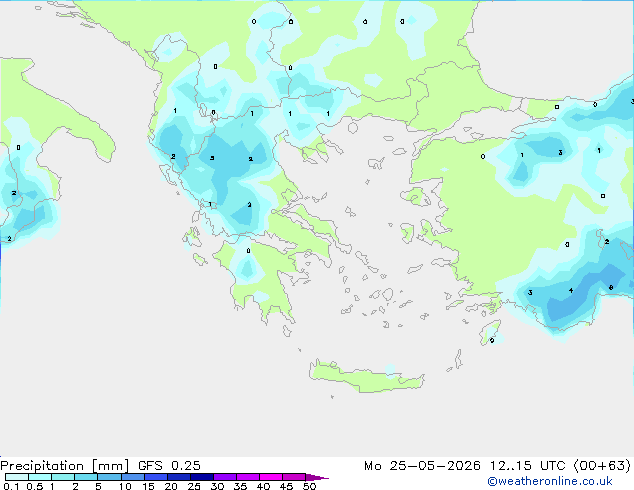Click the '0.5' legend scale label
Screen dimensions: 634x490
pos(35,486)
